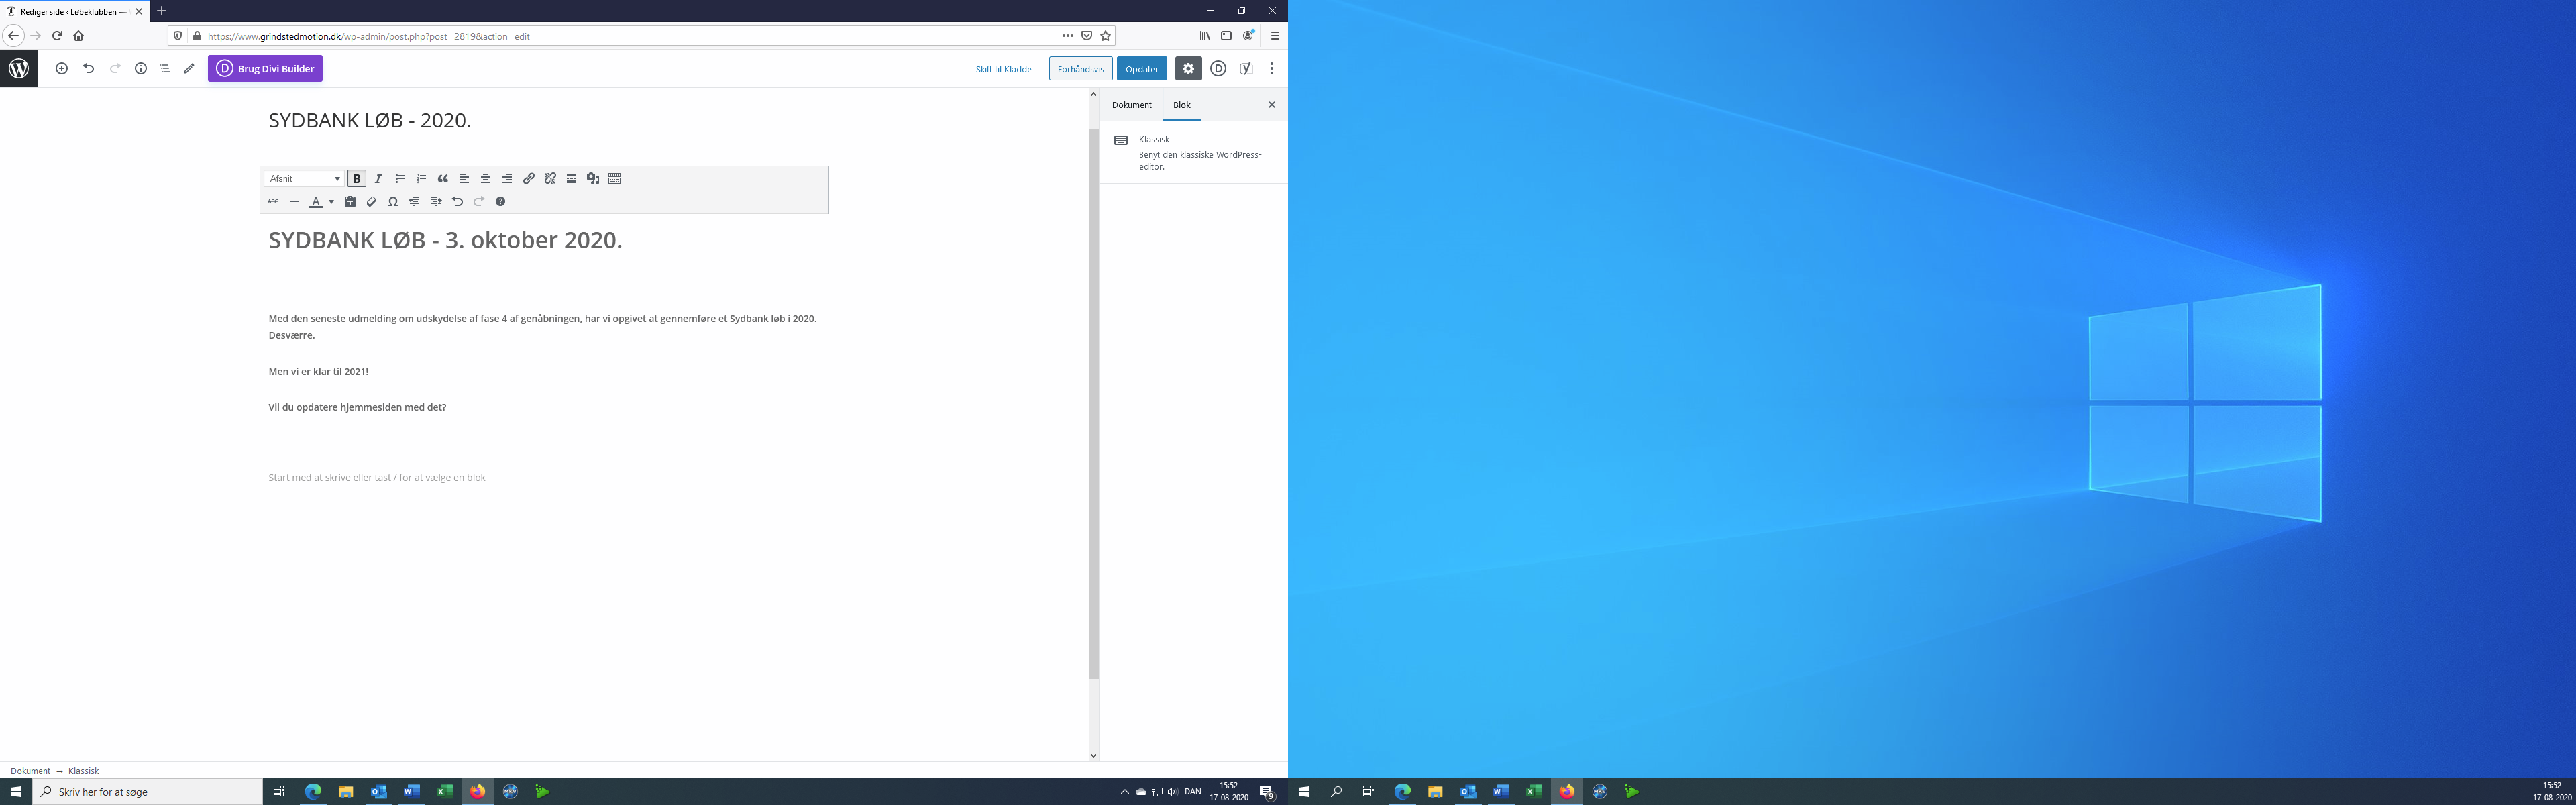Click the Firefox address bar URL
This screenshot has height=805, width=2576.
pos(369,36)
